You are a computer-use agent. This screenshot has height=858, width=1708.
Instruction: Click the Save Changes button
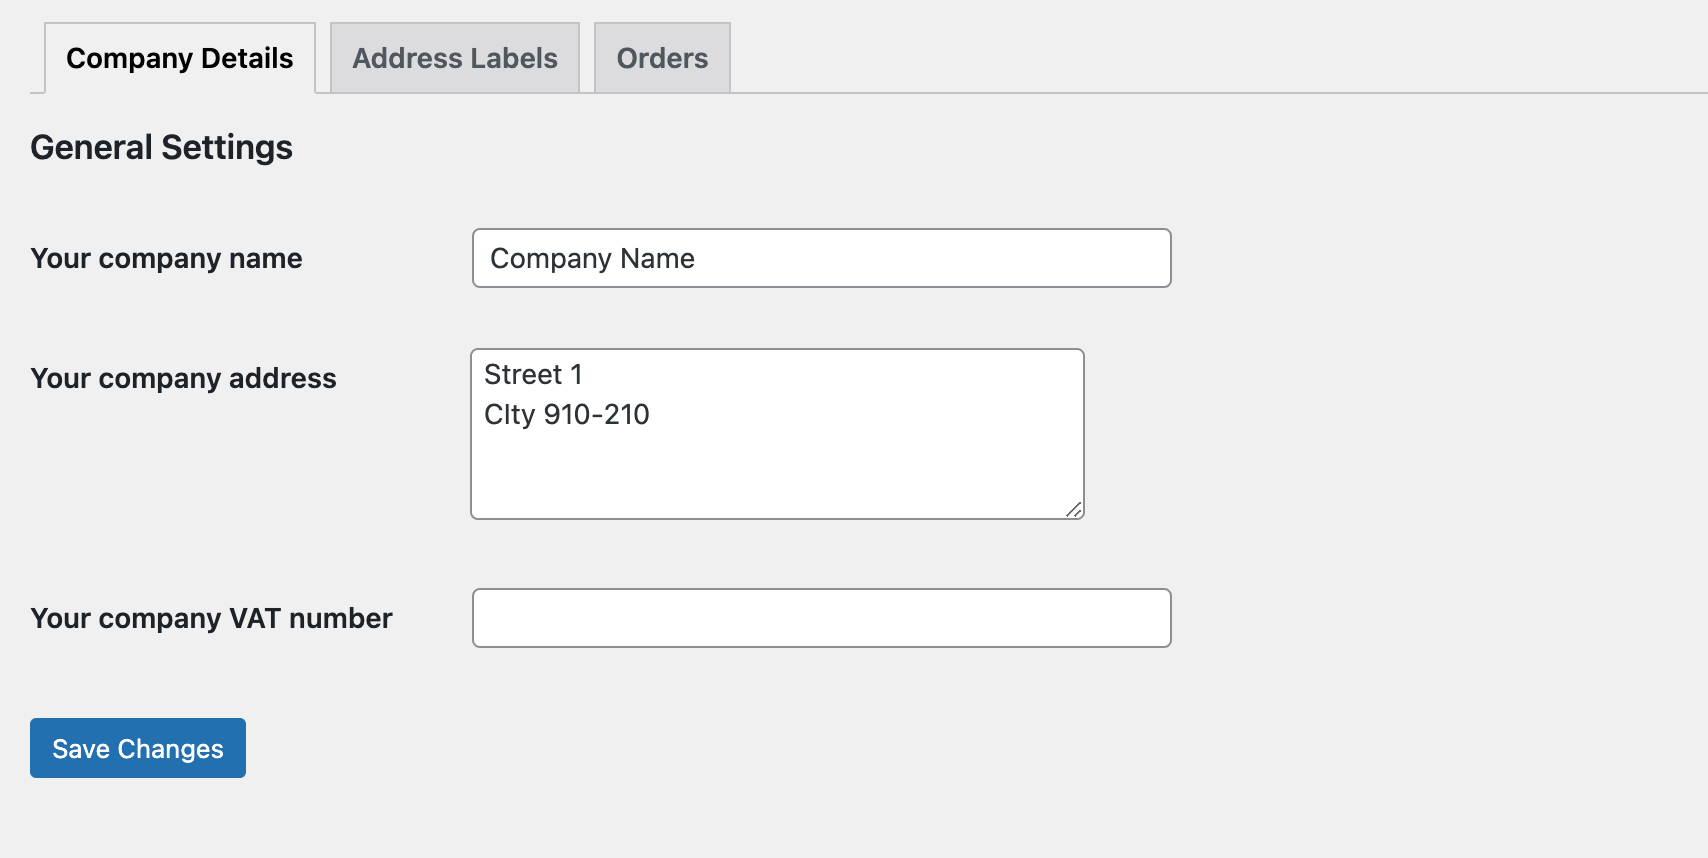pos(138,748)
